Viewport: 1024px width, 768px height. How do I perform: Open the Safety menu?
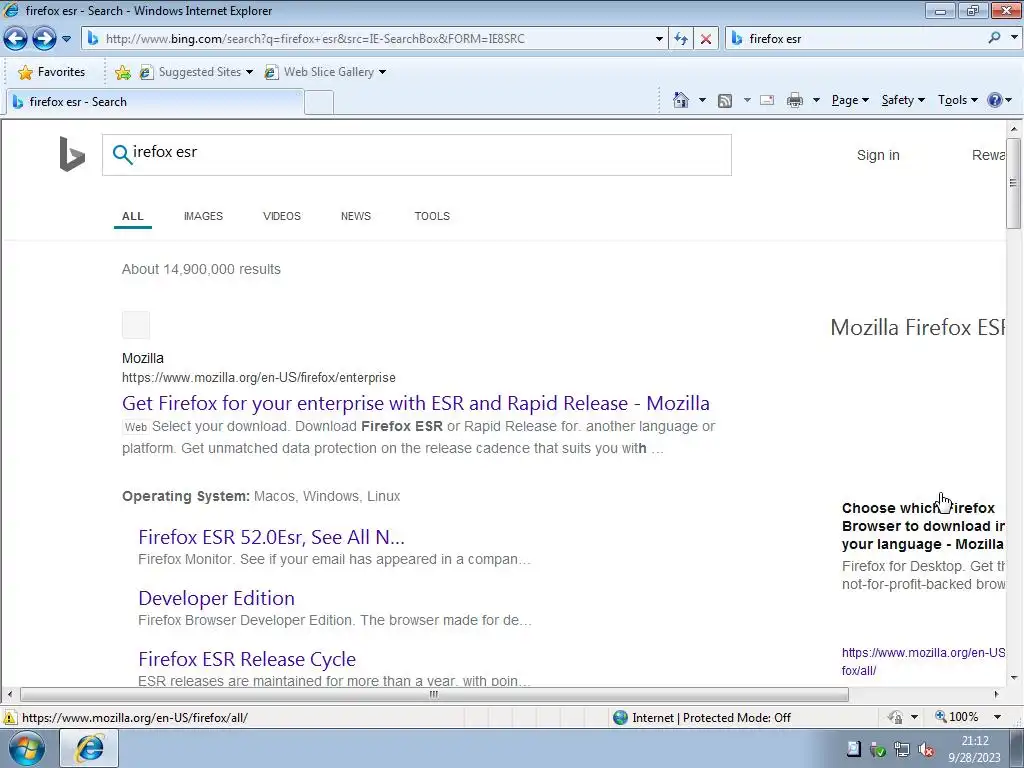[x=903, y=100]
